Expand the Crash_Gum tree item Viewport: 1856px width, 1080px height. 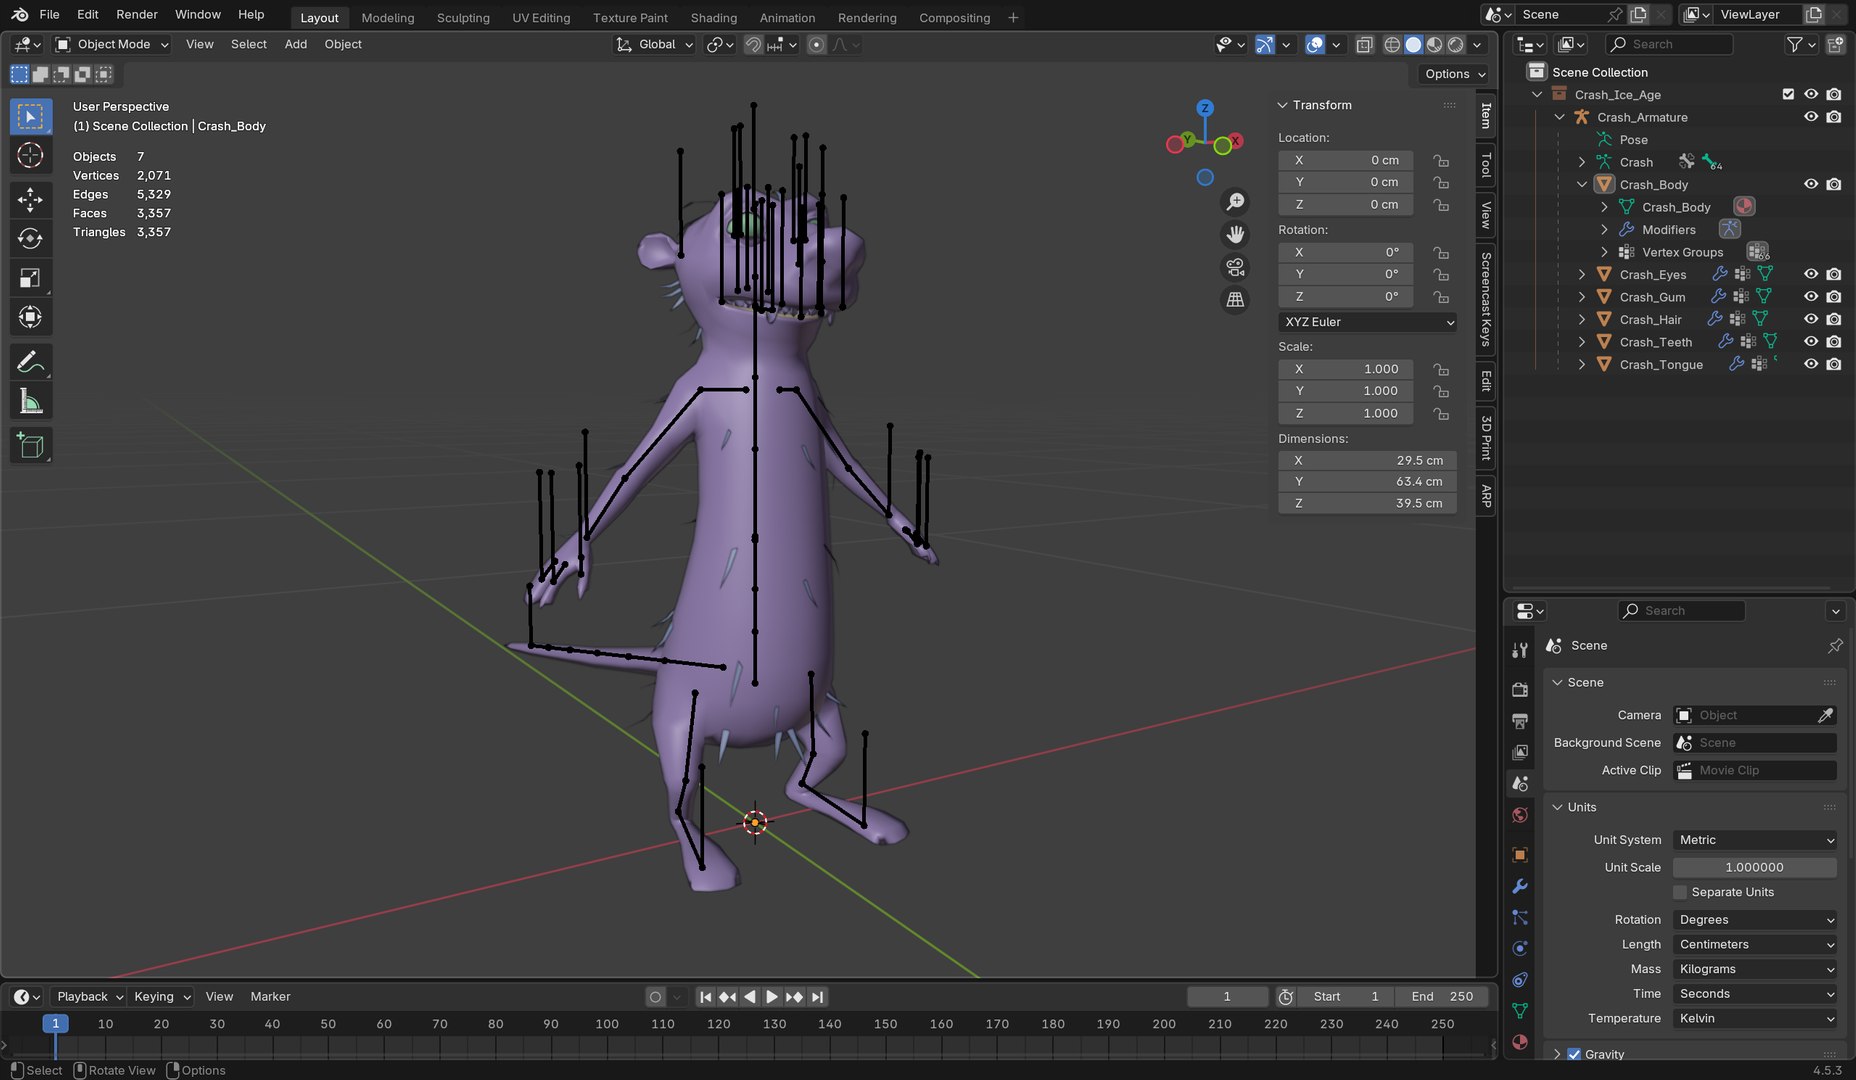[x=1582, y=297]
